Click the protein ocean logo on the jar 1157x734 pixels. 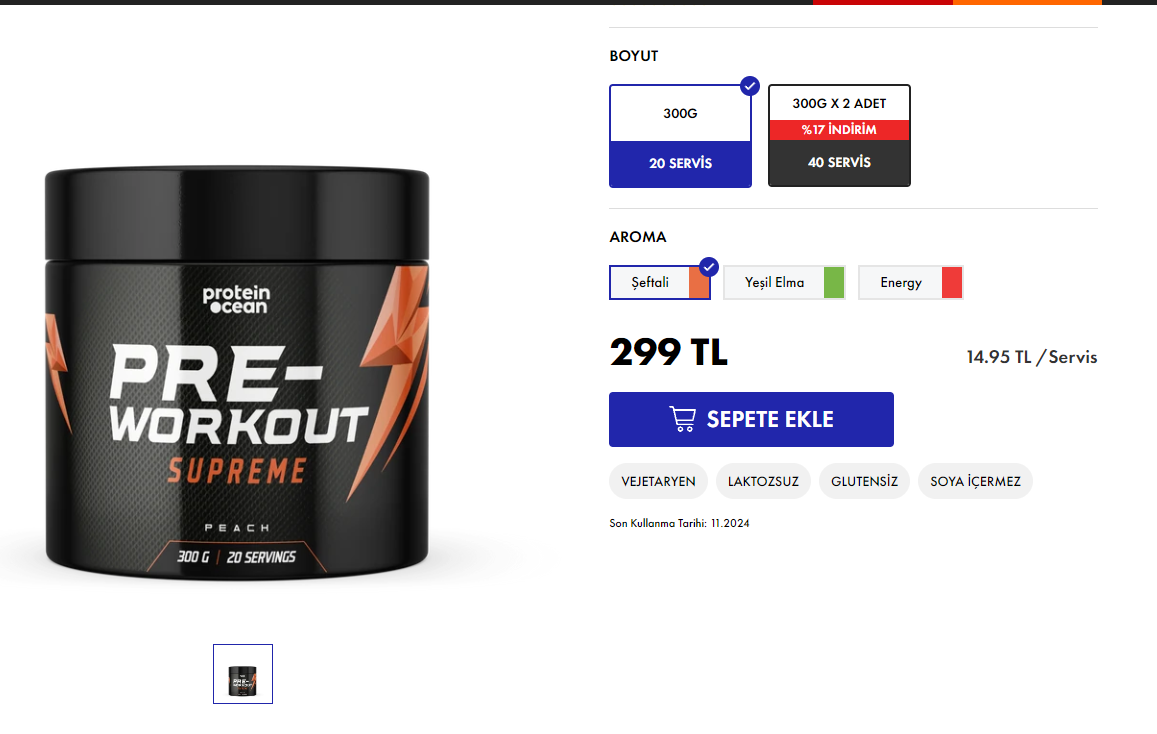[x=237, y=299]
